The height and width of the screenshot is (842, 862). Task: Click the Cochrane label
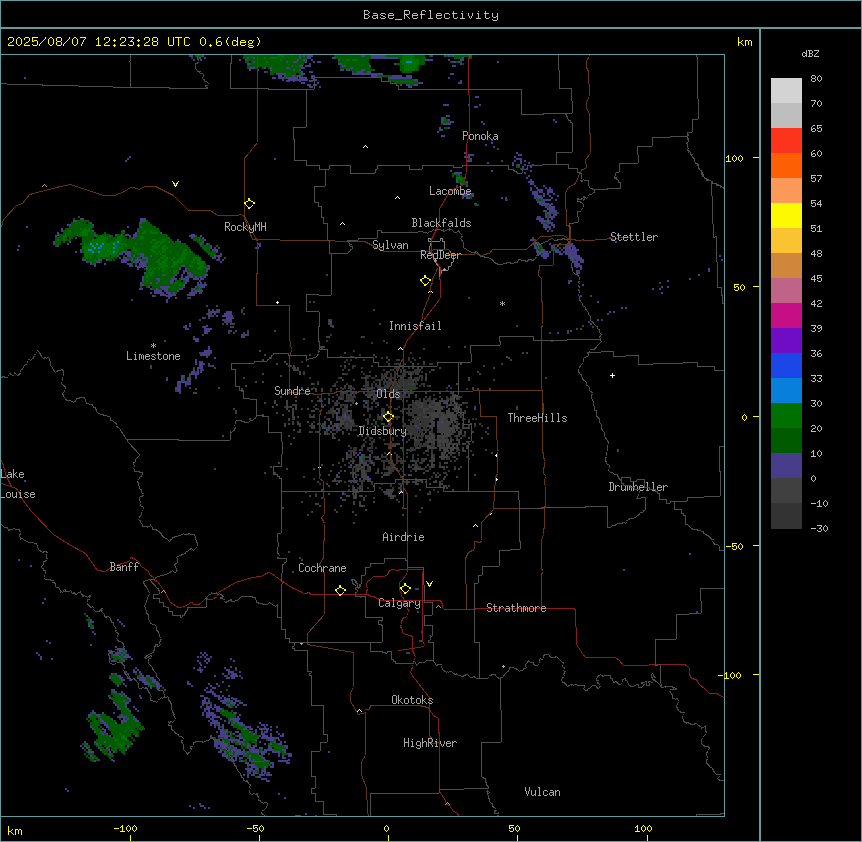click(322, 568)
